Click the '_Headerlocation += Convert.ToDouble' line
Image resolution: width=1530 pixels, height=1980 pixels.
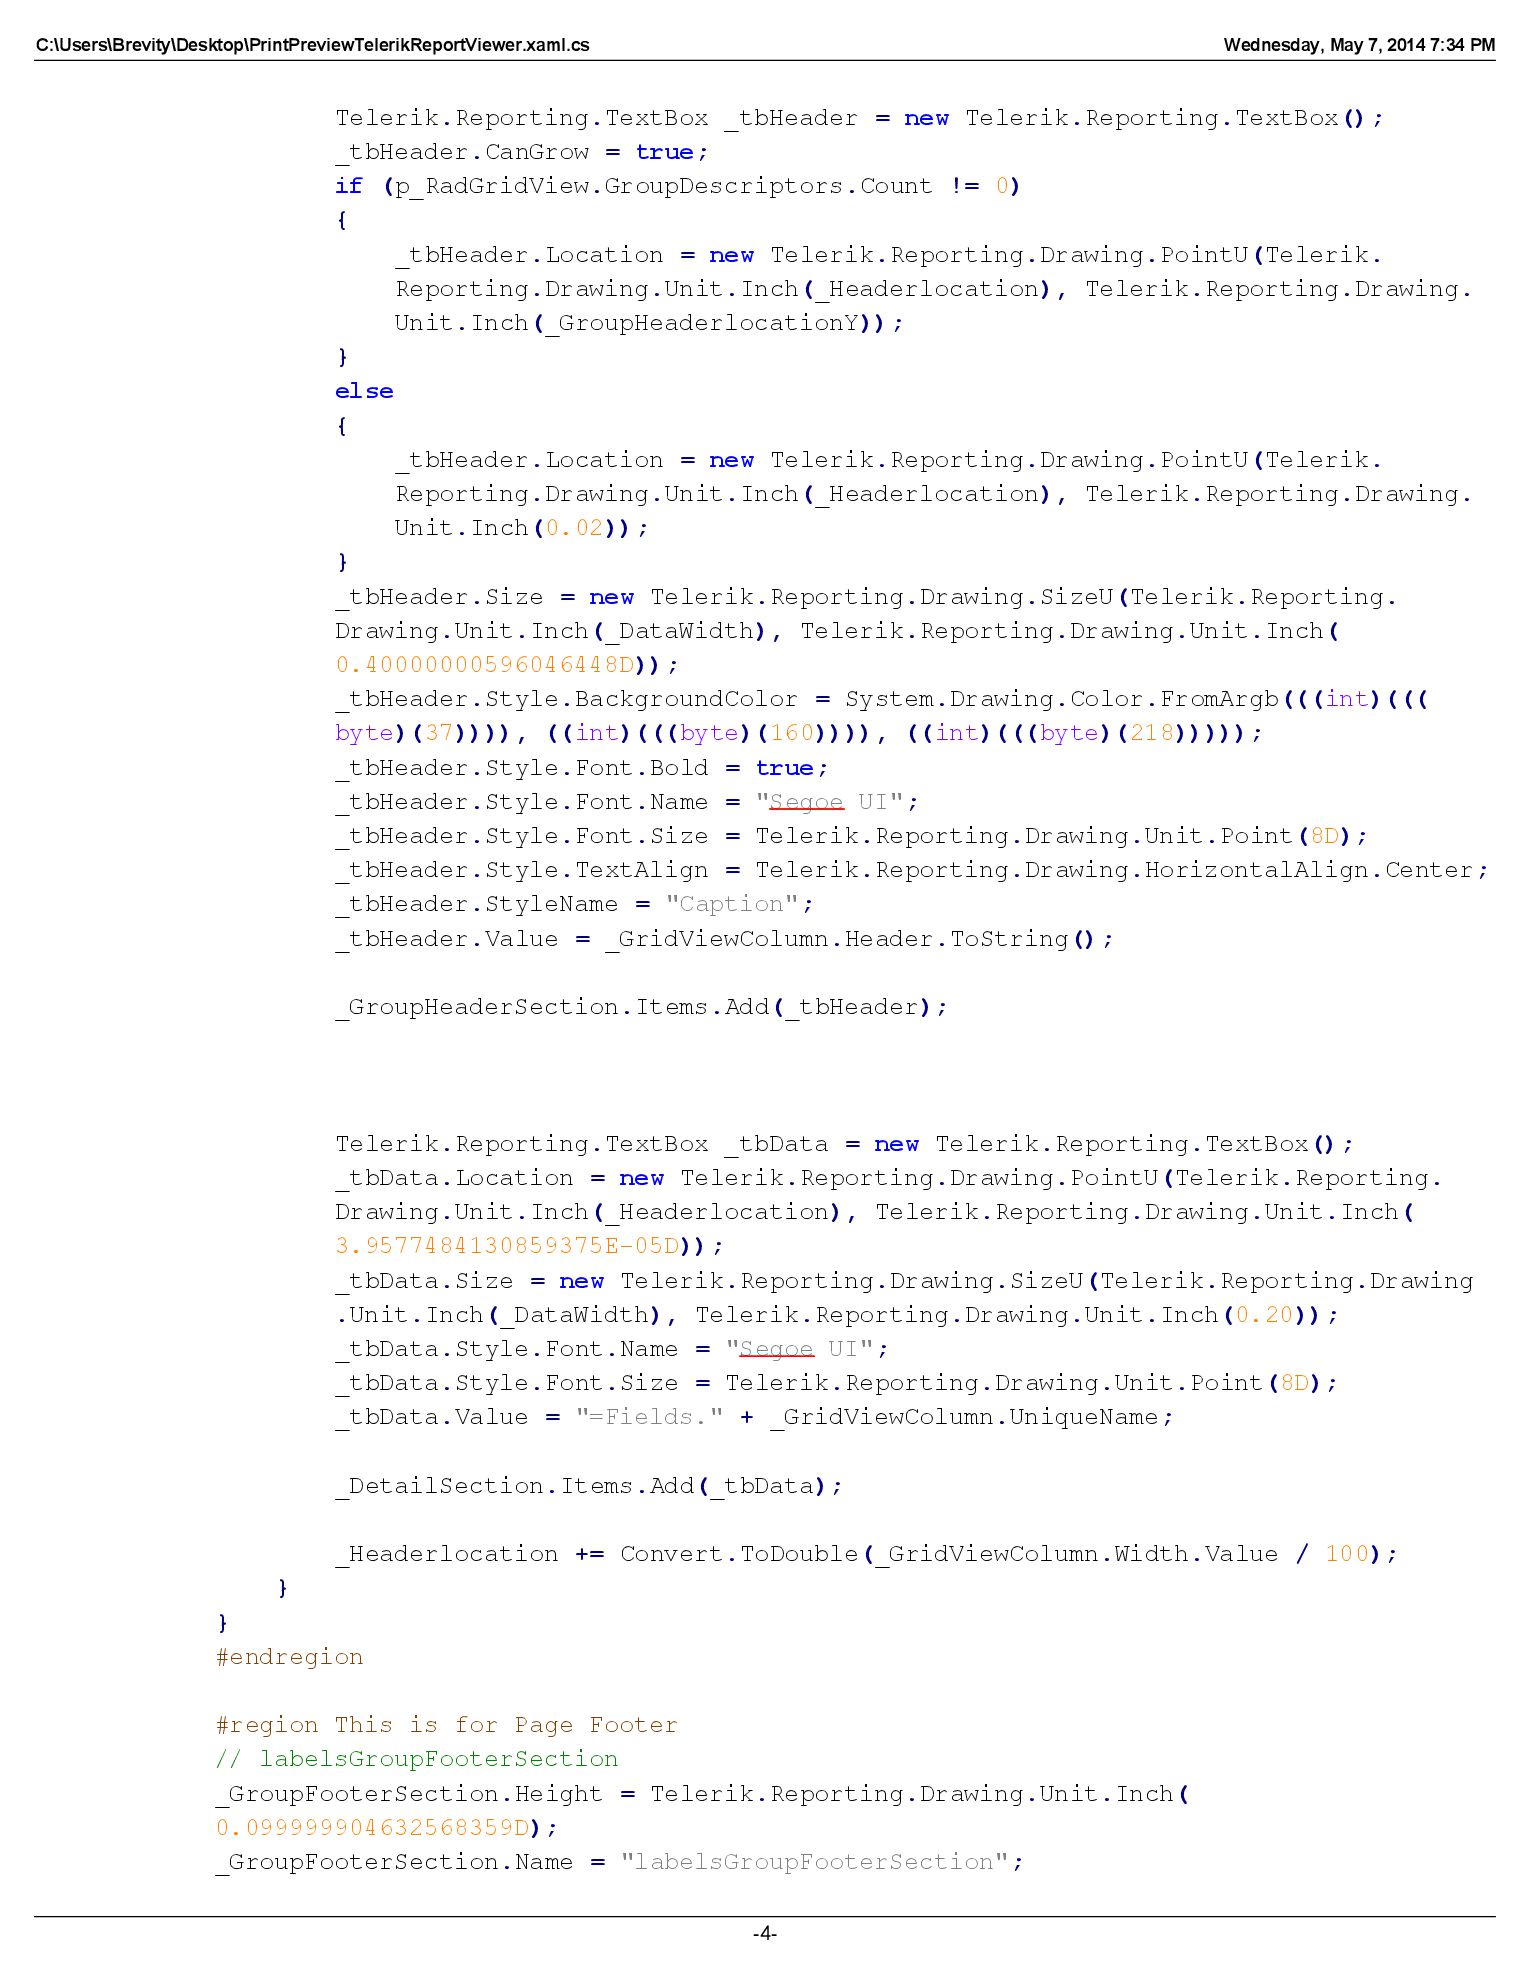867,1554
